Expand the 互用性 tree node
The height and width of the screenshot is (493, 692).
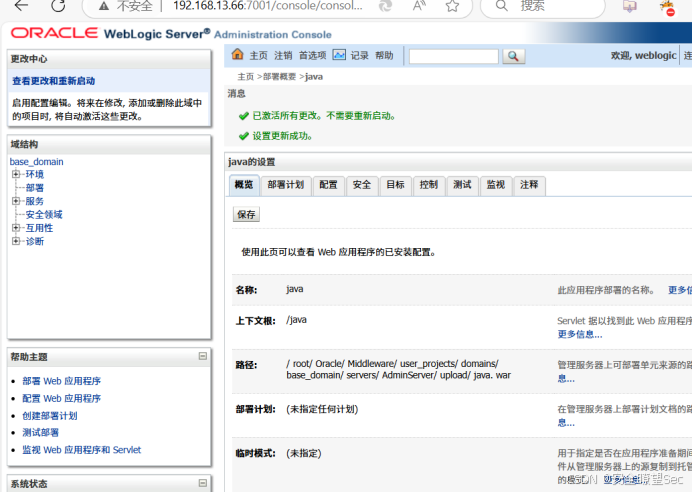tap(16, 228)
